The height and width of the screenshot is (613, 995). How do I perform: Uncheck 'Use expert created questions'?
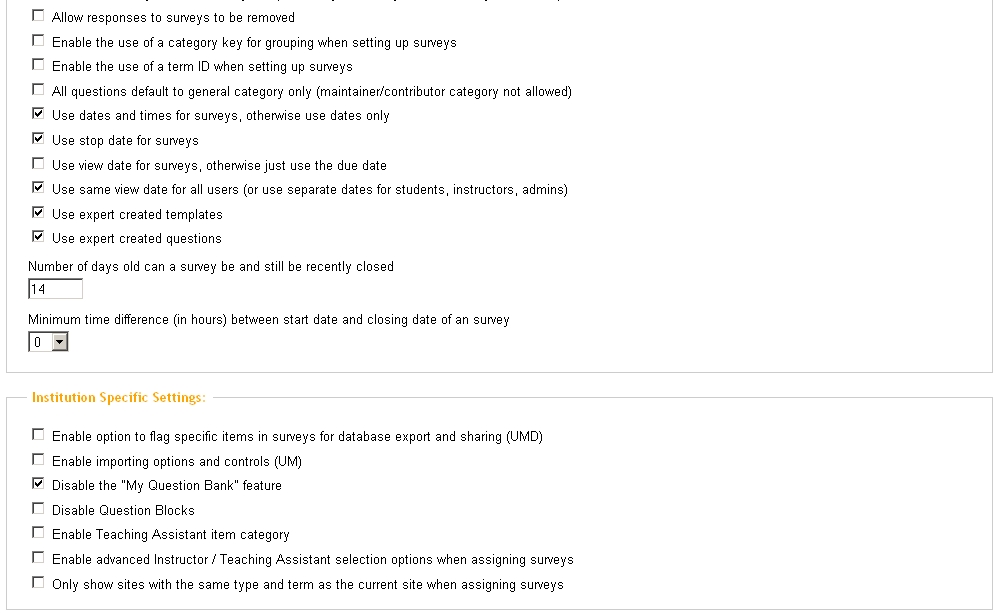click(x=38, y=237)
